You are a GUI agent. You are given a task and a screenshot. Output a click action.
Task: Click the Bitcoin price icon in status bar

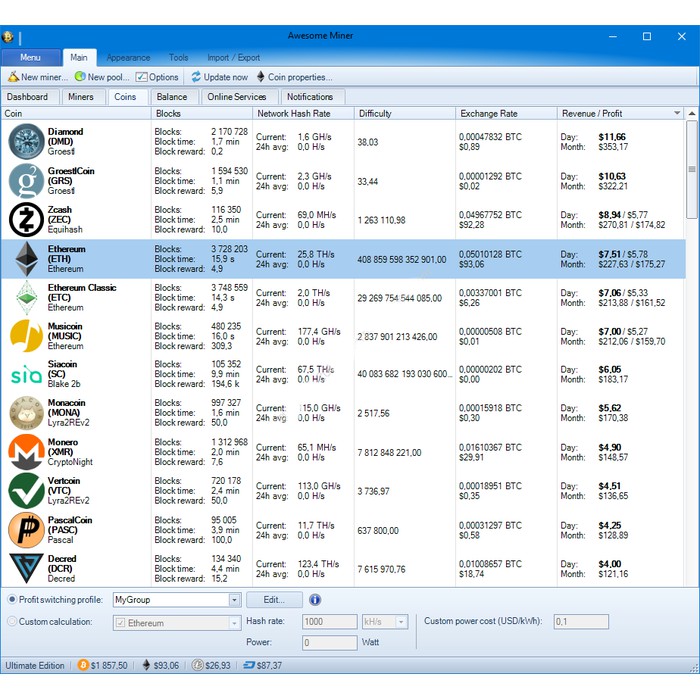point(84,665)
